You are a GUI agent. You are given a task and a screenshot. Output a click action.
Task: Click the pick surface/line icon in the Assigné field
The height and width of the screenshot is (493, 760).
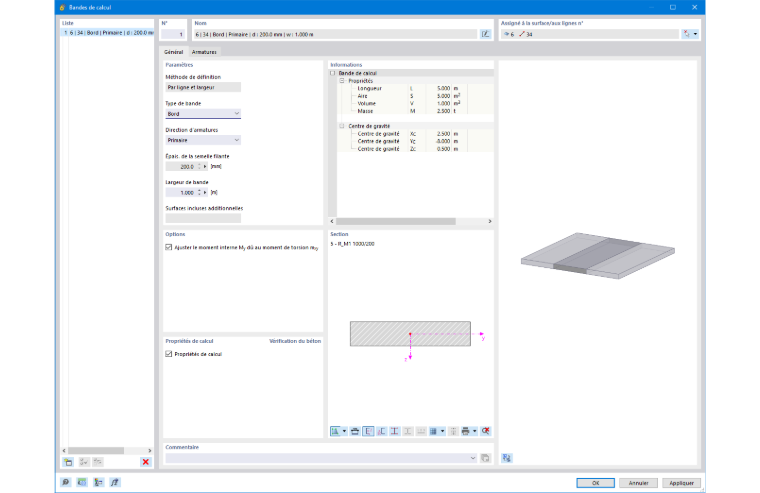click(x=686, y=34)
